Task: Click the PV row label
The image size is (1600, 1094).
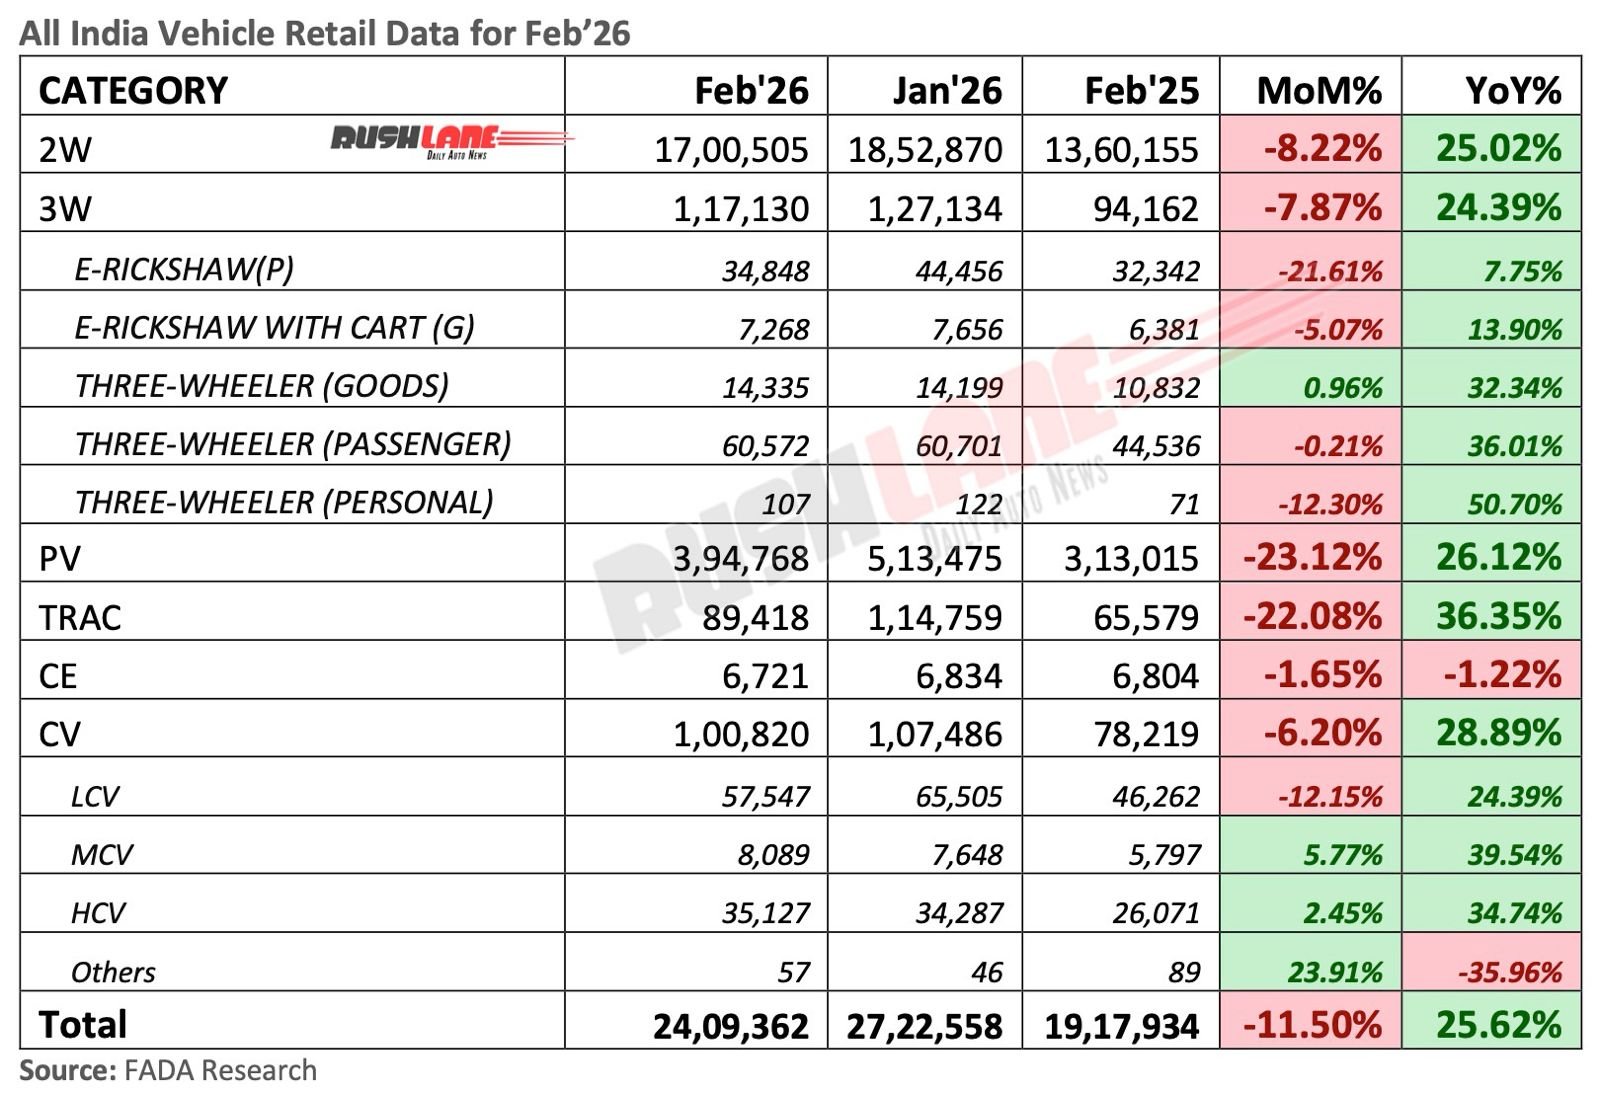Action: tap(58, 558)
